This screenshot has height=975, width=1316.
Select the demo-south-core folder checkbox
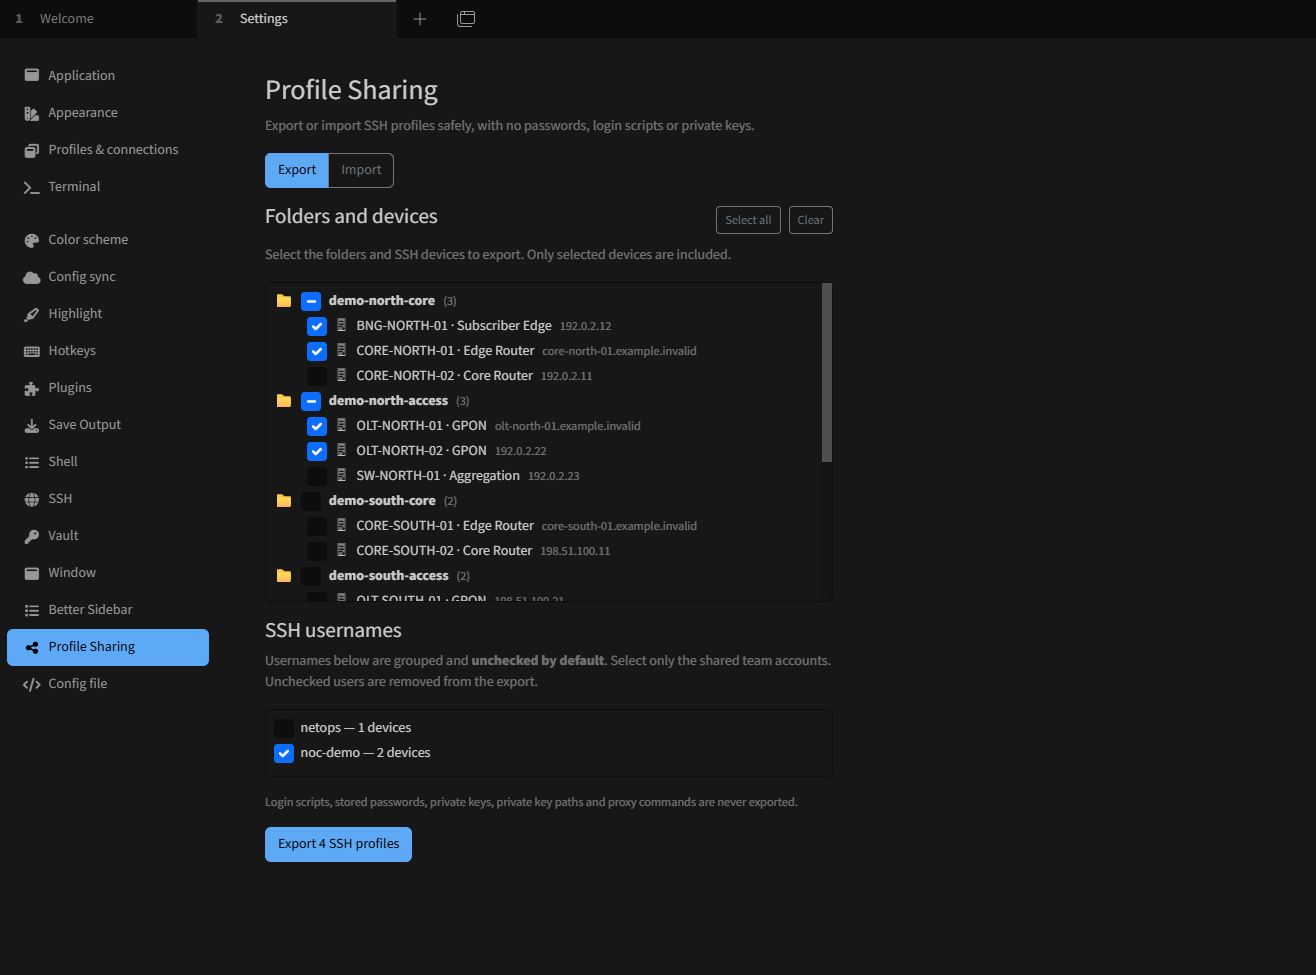point(311,501)
